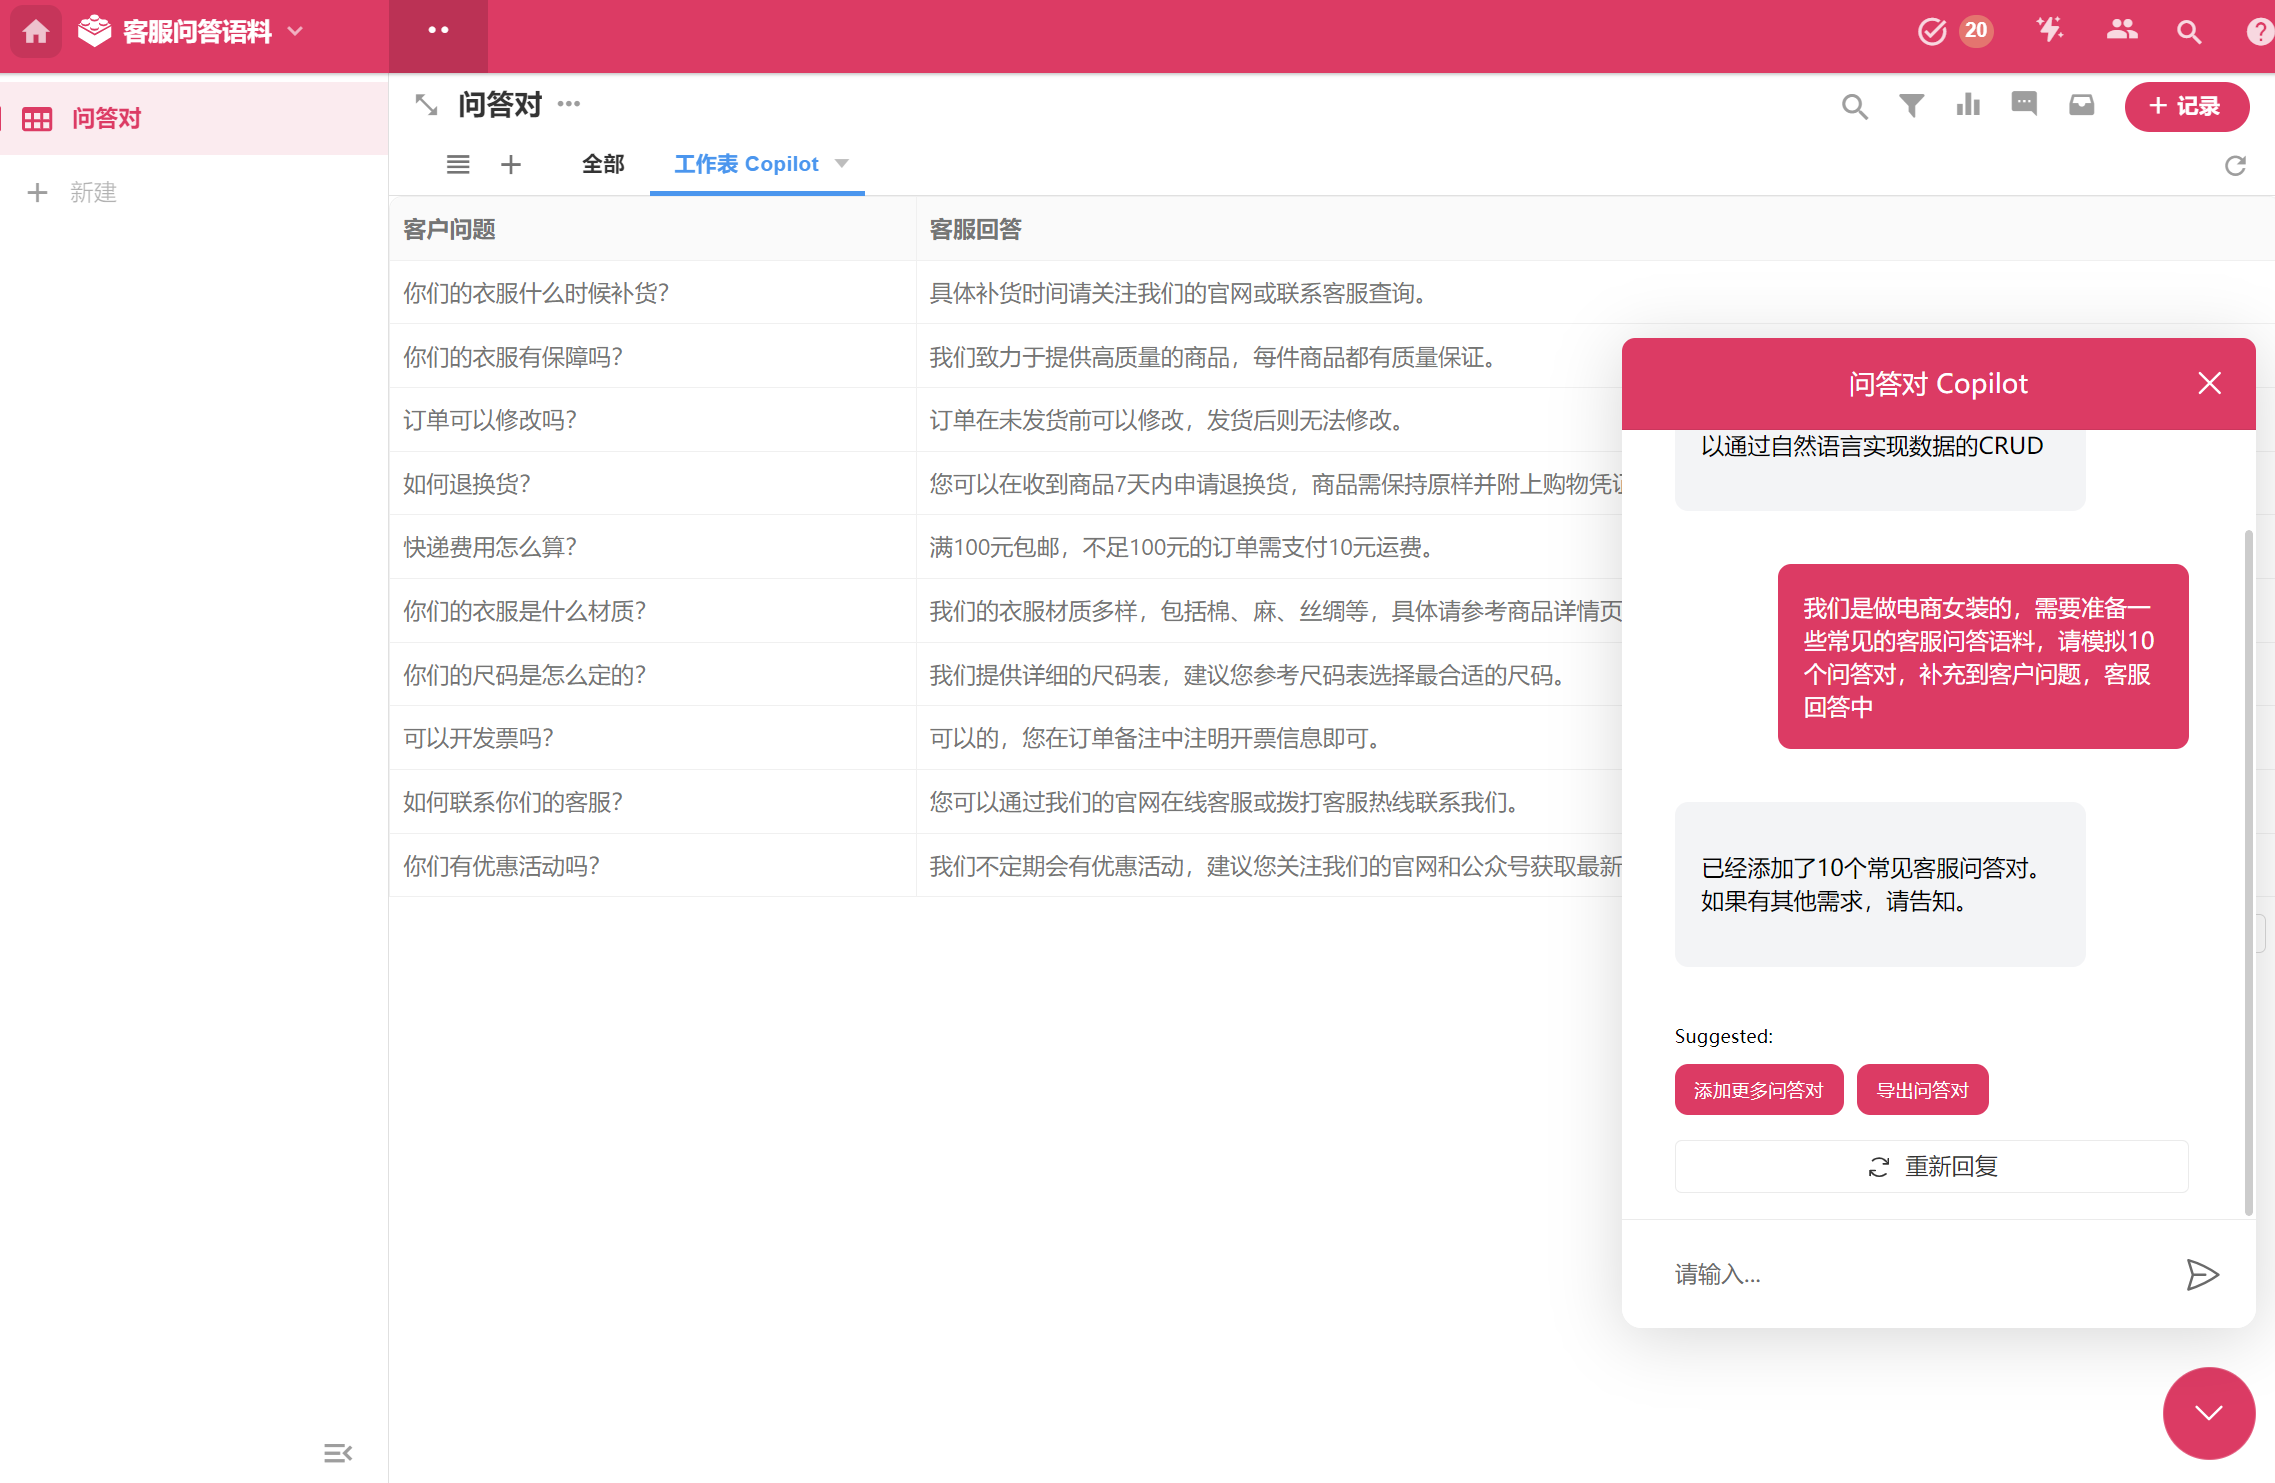Open the more options ellipsis beside 问答对 title
This screenshot has height=1483, width=2275.
(x=568, y=104)
